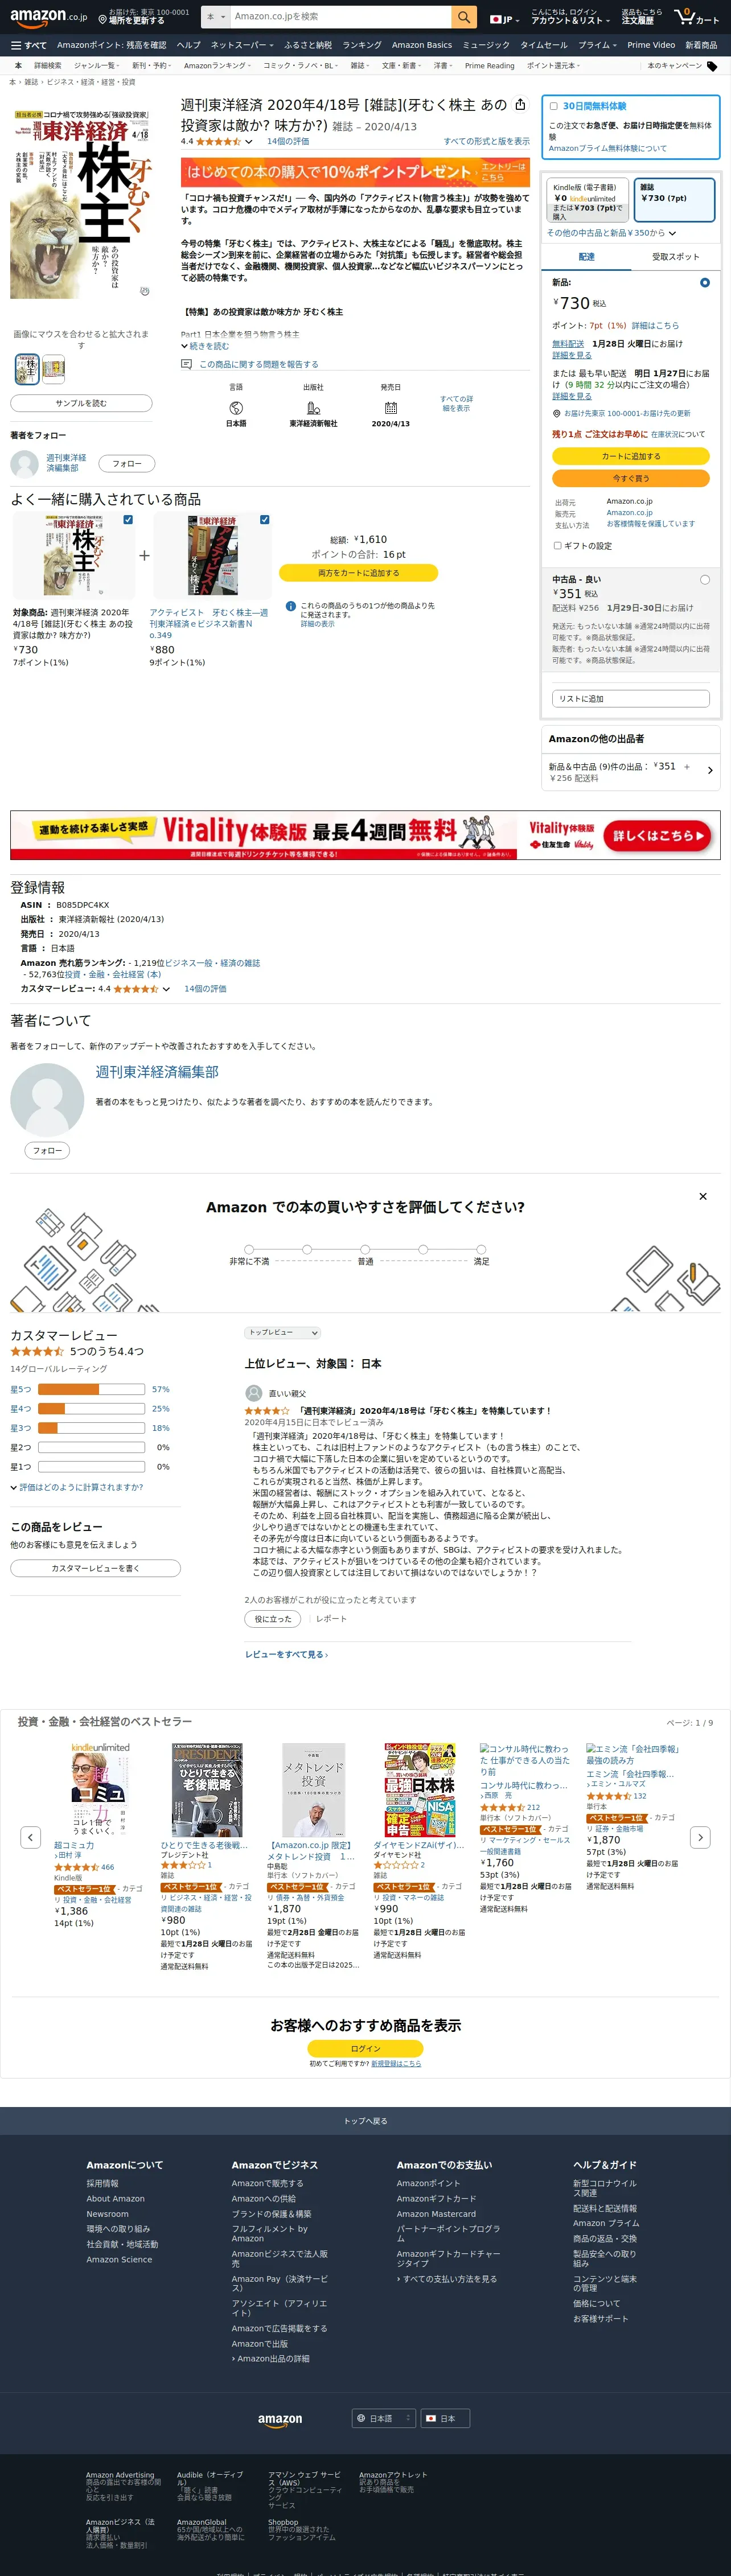
Task: Switch to the 受取スポット tab
Action: click(676, 257)
